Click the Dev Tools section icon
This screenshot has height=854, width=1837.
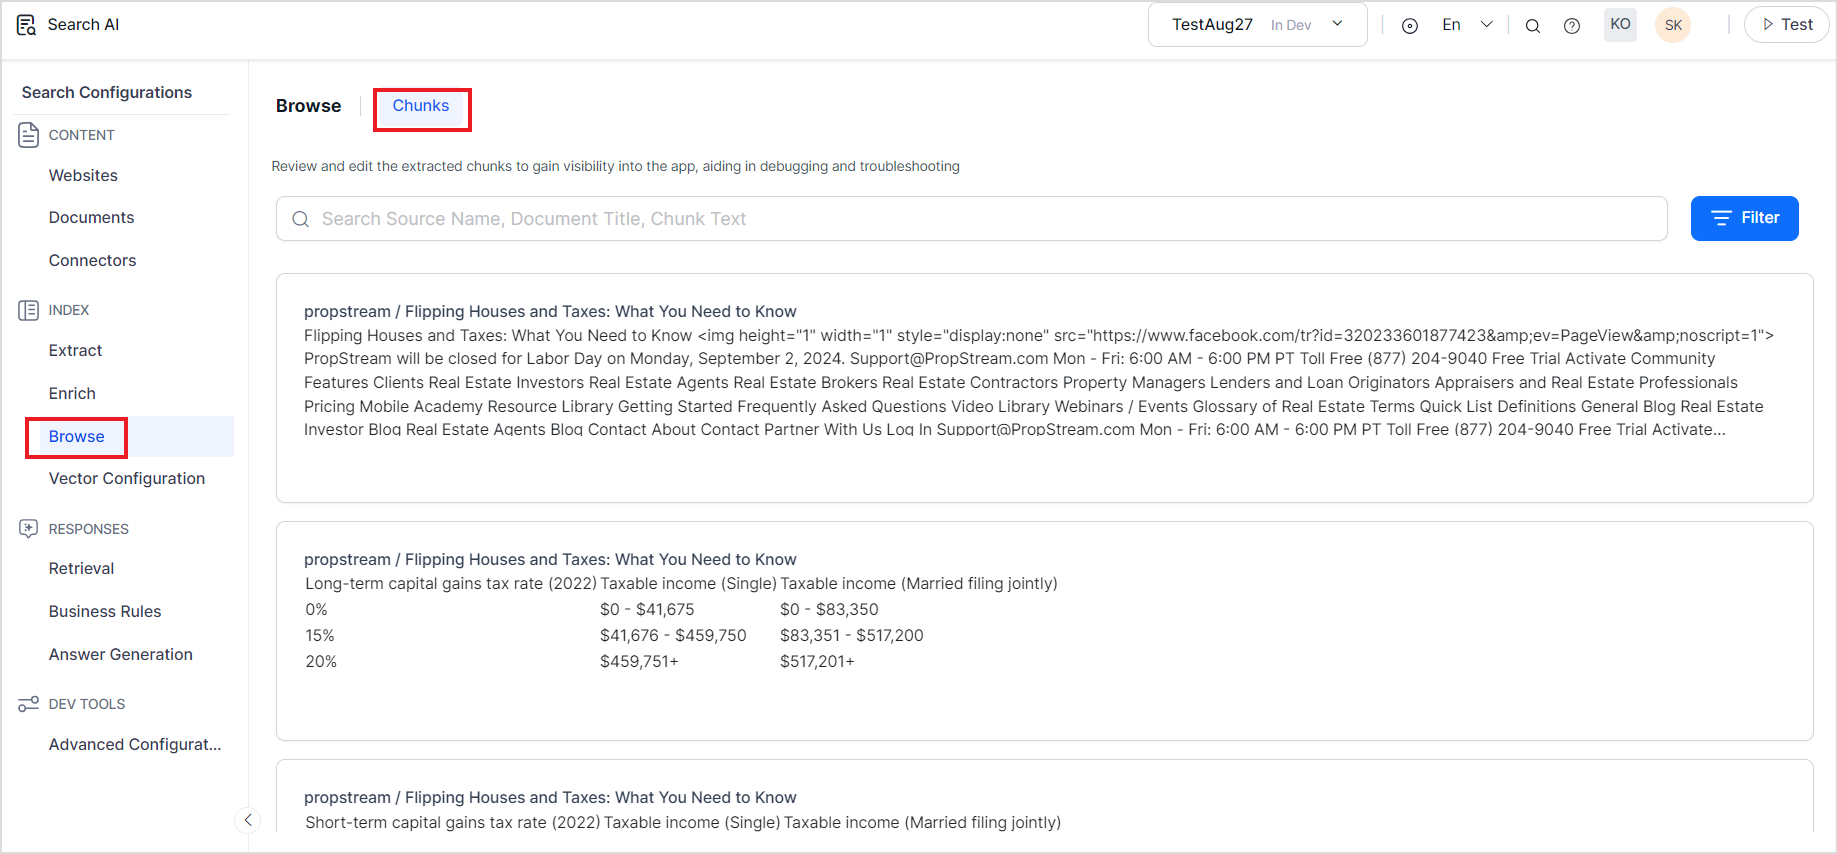tap(29, 704)
